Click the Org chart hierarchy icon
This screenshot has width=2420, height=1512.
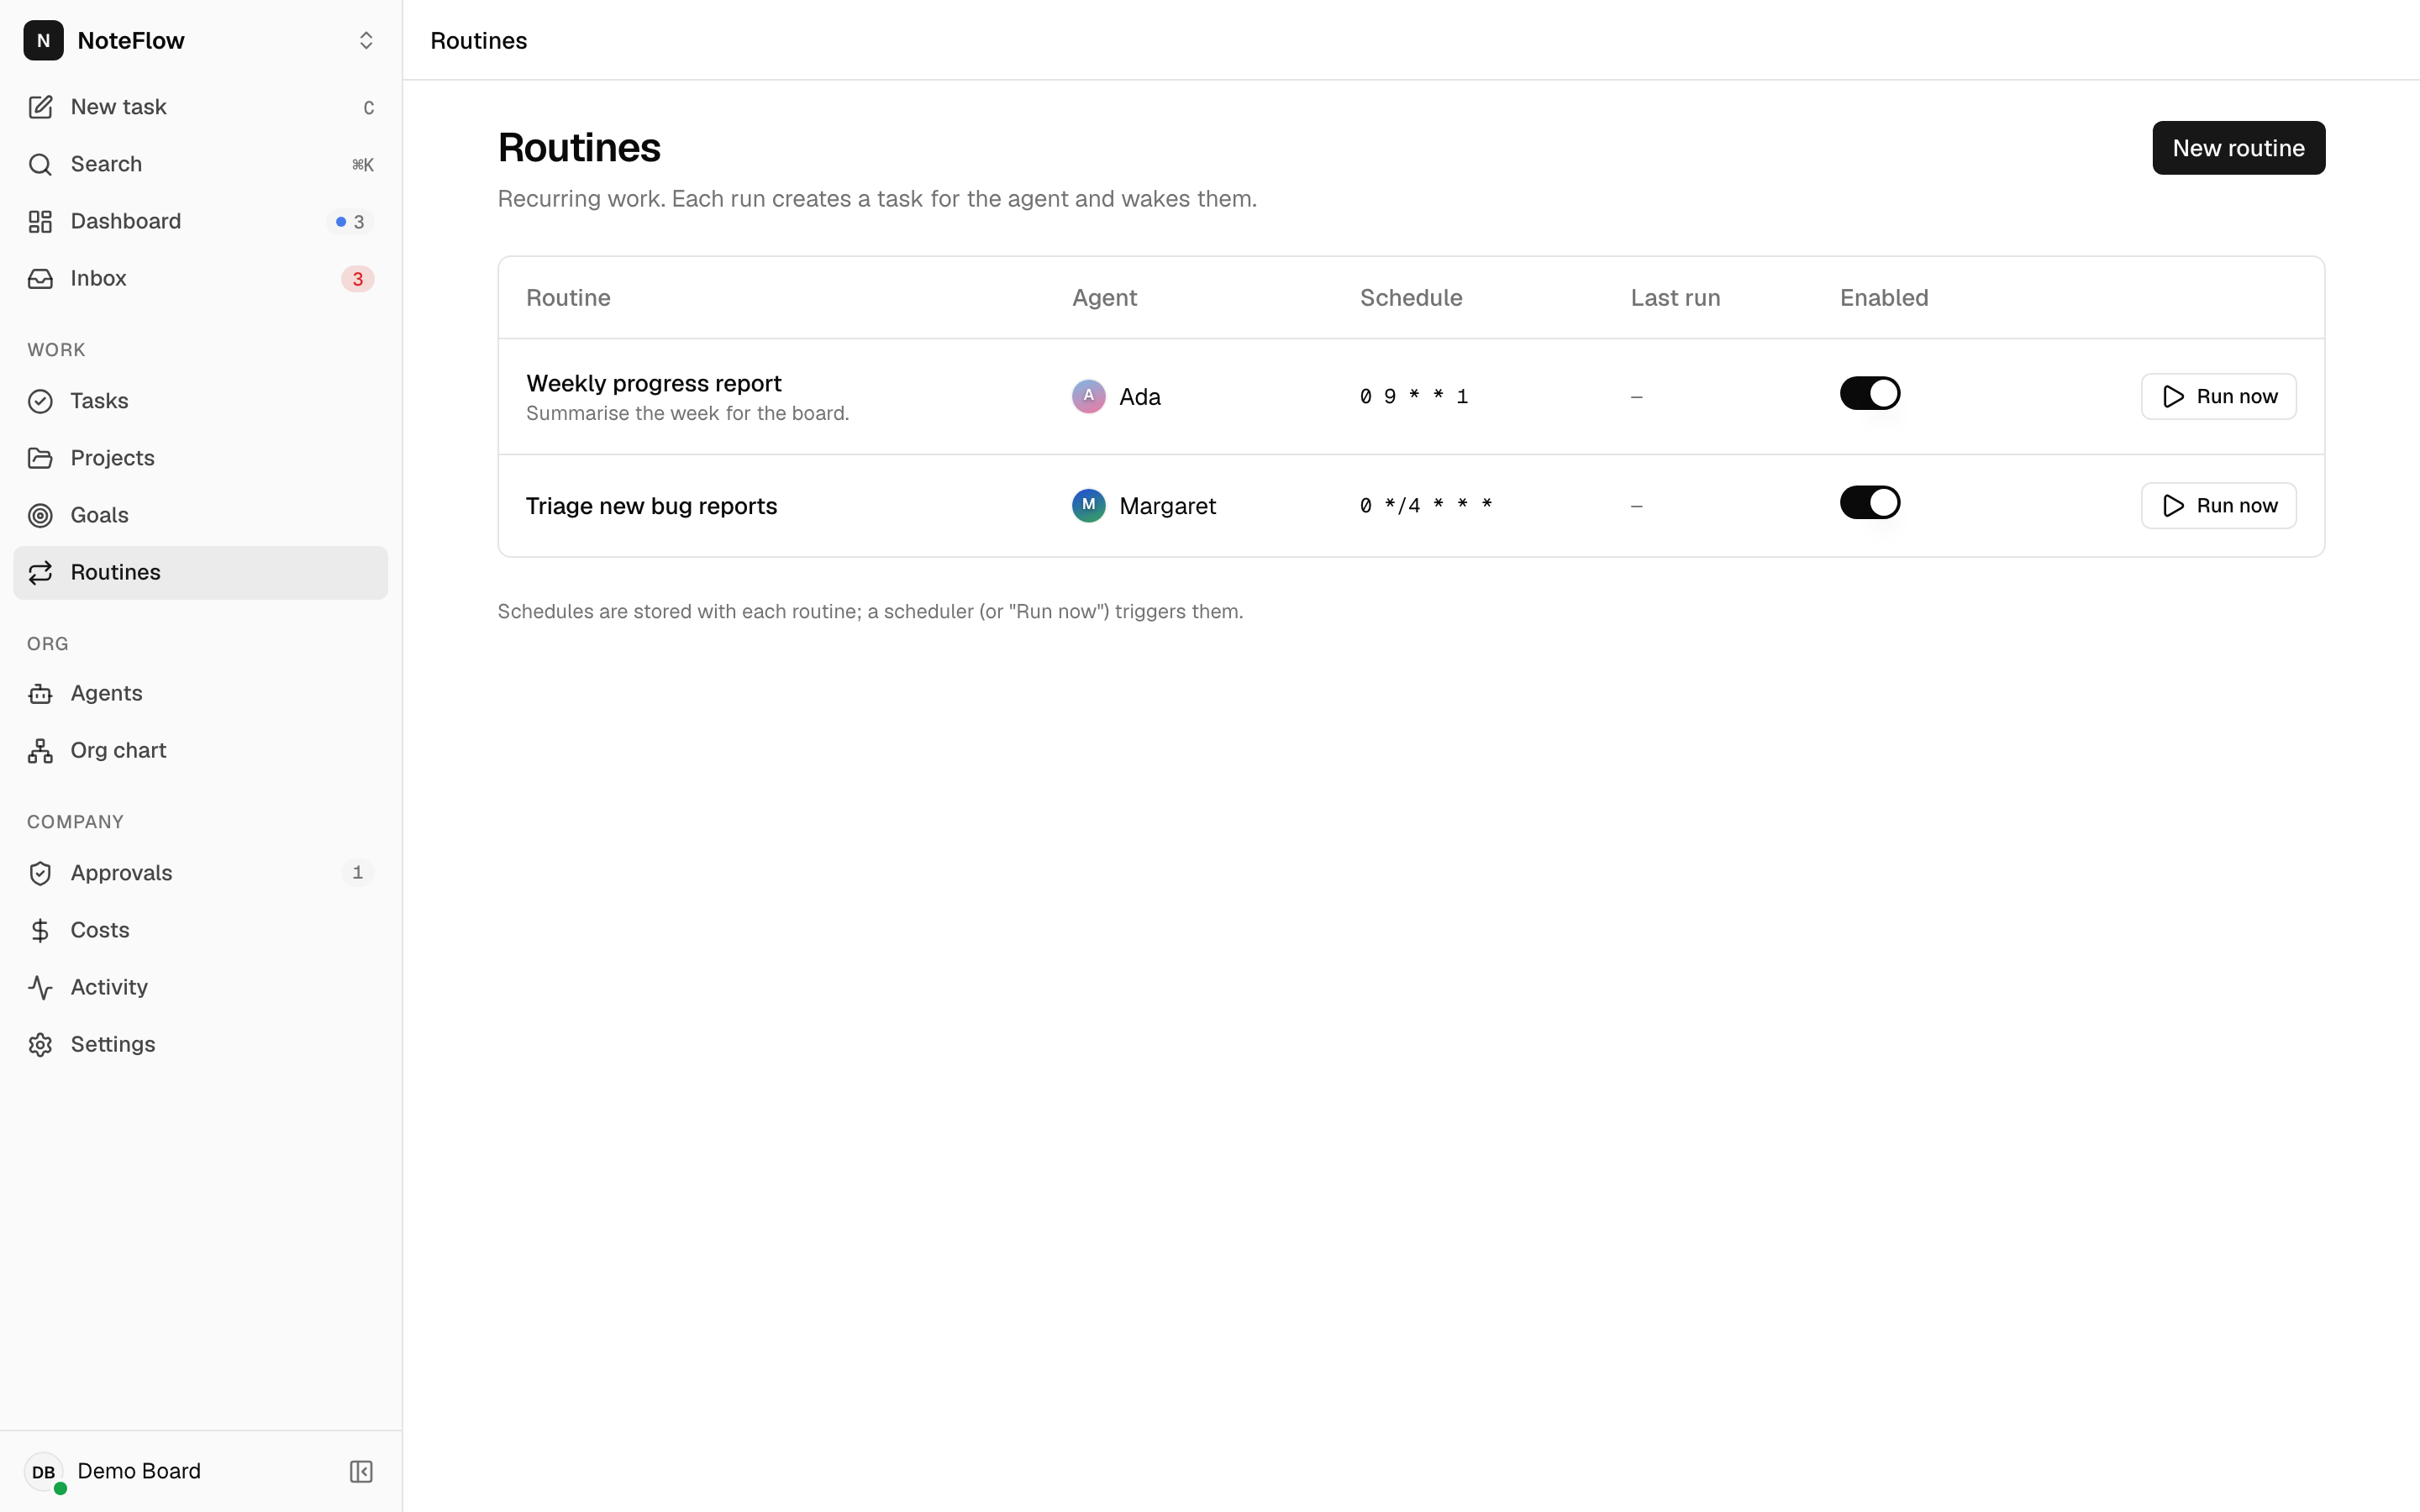tap(40, 750)
